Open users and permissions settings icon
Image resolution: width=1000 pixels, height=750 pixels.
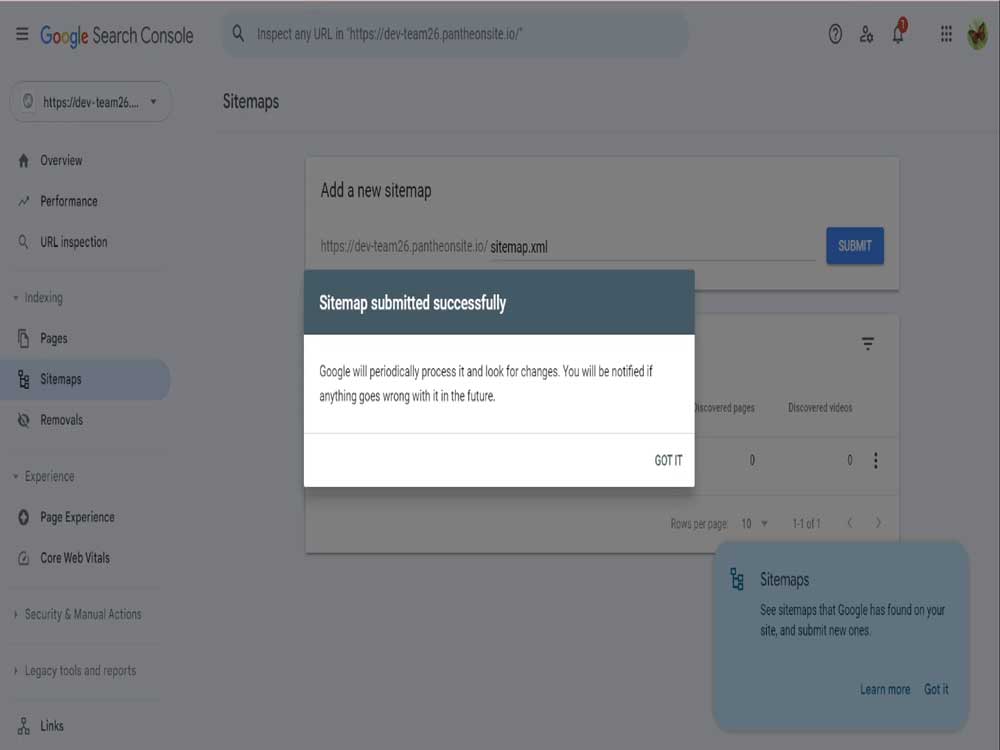866,34
